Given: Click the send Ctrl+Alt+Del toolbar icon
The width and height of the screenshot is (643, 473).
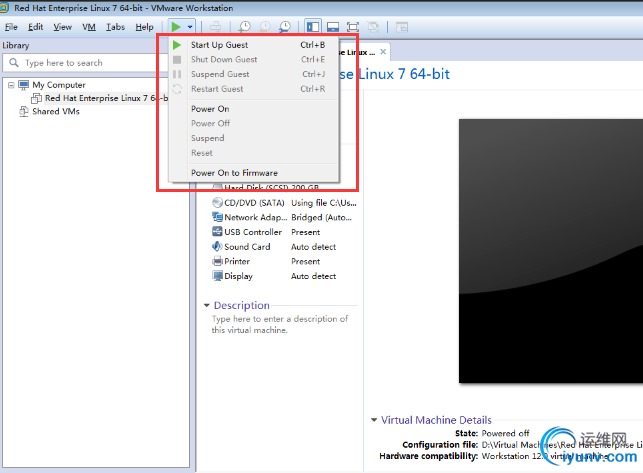Looking at the screenshot, I should pyautogui.click(x=215, y=27).
